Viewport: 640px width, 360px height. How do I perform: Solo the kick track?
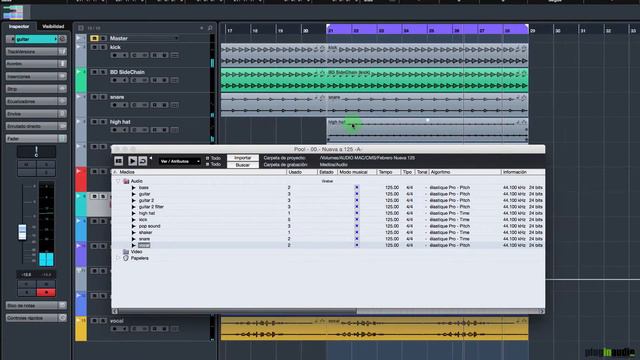click(x=103, y=47)
